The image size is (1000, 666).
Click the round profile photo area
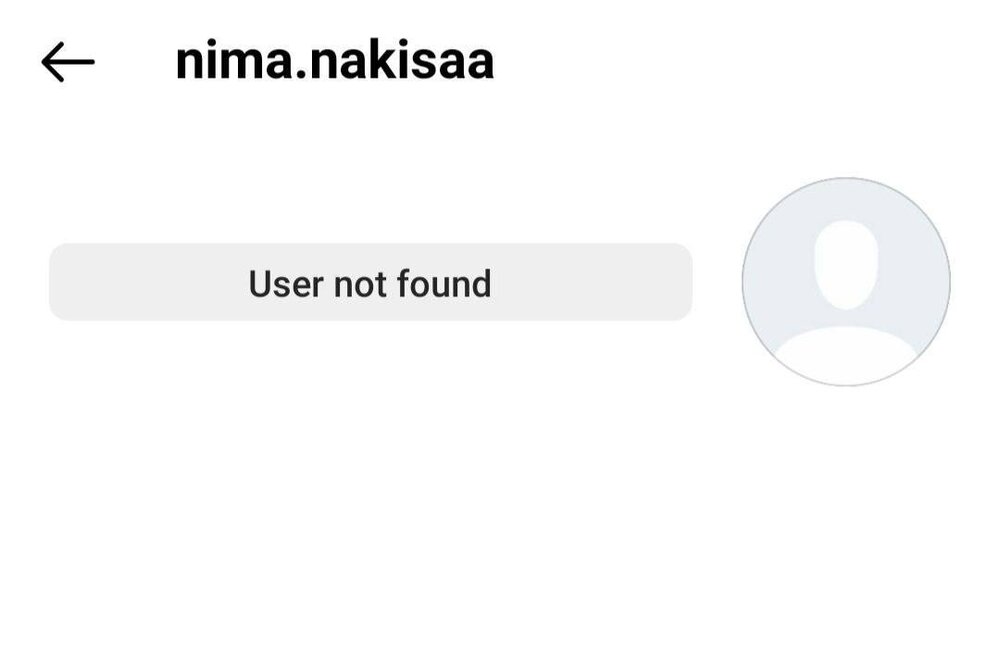click(x=846, y=281)
